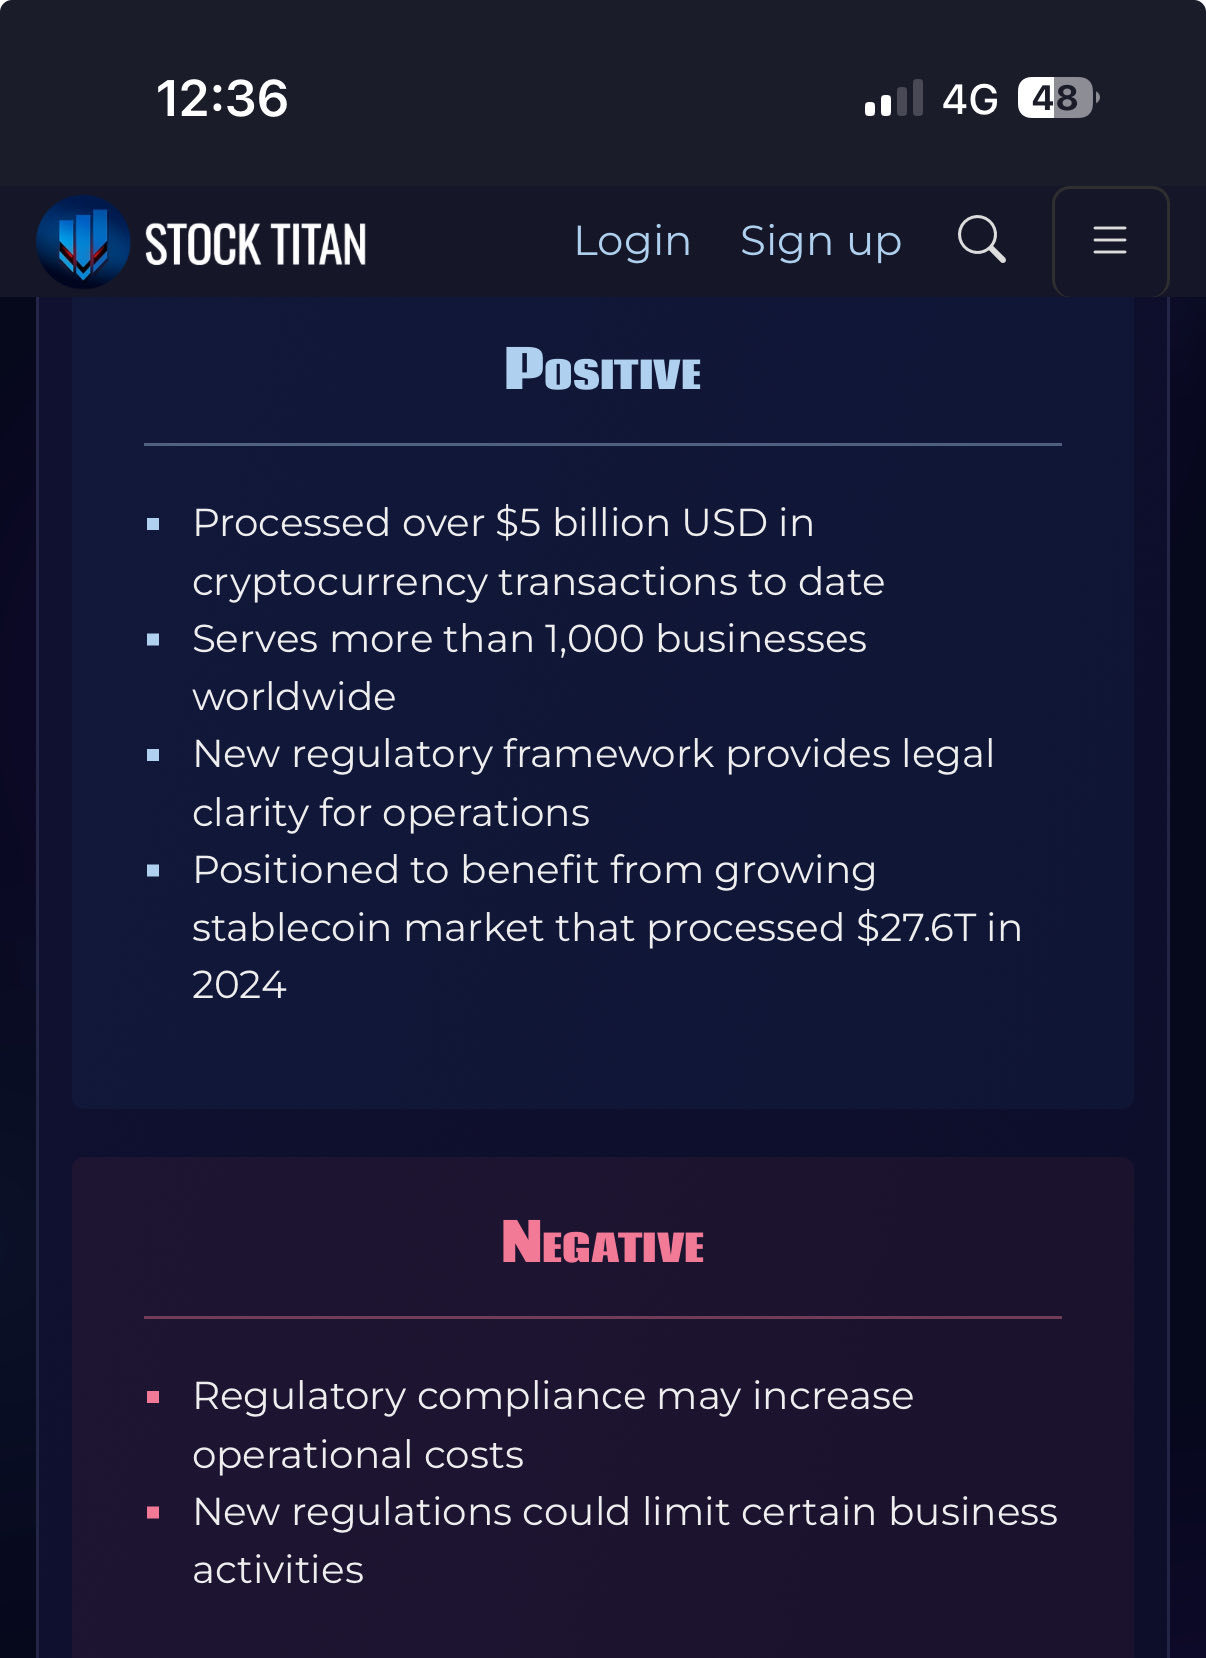Viewport: 1206px width, 1658px height.
Task: Click the Login link
Action: pyautogui.click(x=632, y=241)
